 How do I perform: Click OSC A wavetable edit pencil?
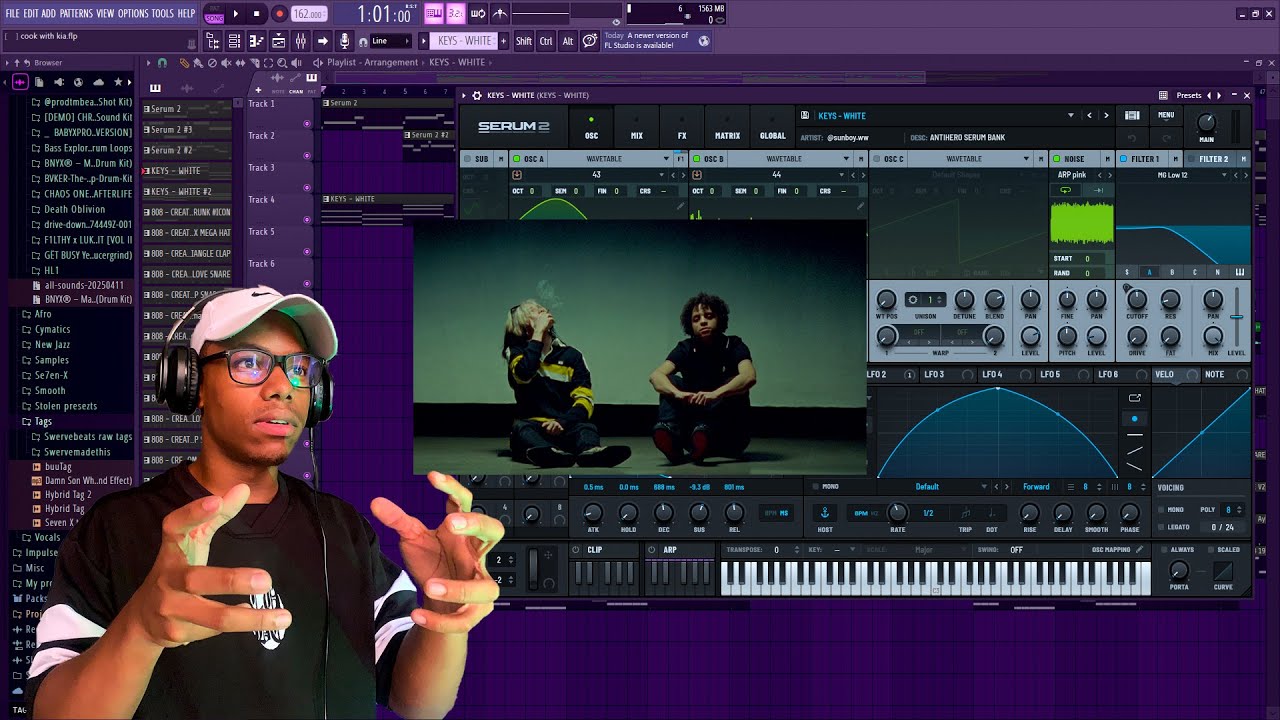tap(681, 207)
